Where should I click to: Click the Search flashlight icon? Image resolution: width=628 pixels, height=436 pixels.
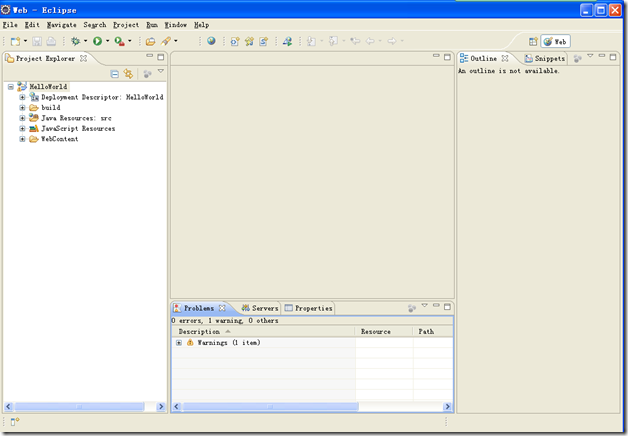(x=165, y=41)
